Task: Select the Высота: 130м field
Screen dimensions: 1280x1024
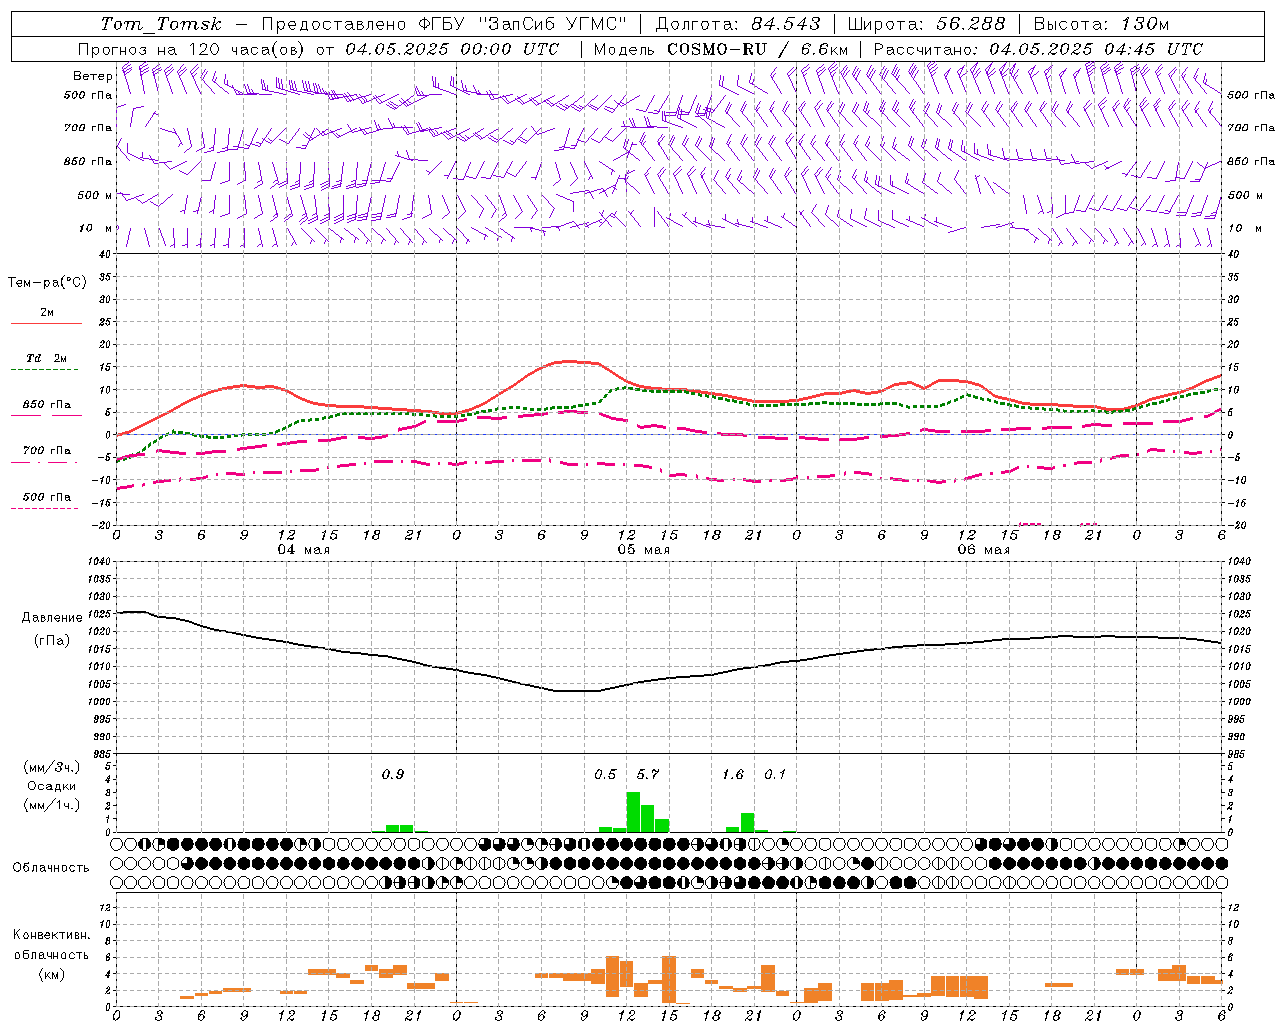Action: [1101, 24]
